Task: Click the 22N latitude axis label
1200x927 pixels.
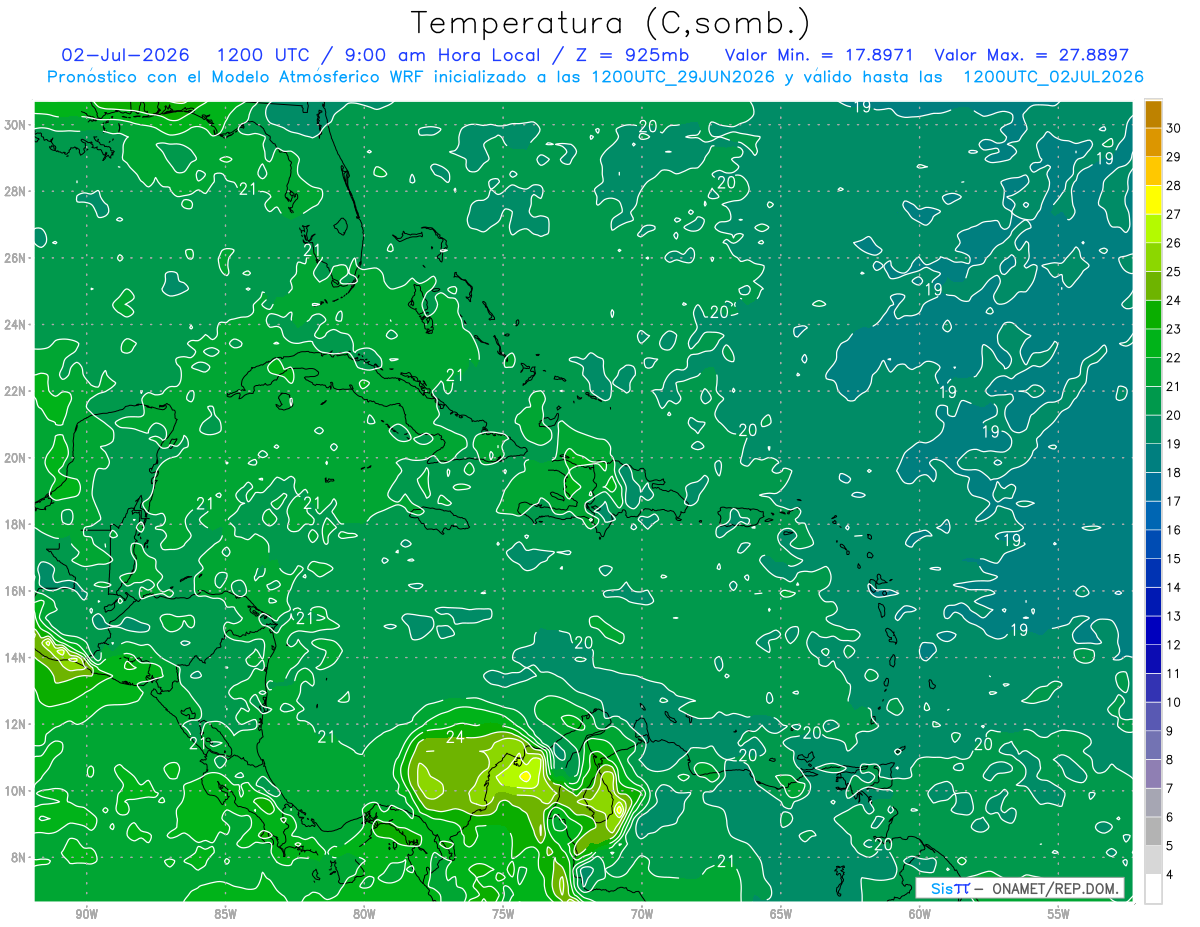Action: pyautogui.click(x=16, y=391)
